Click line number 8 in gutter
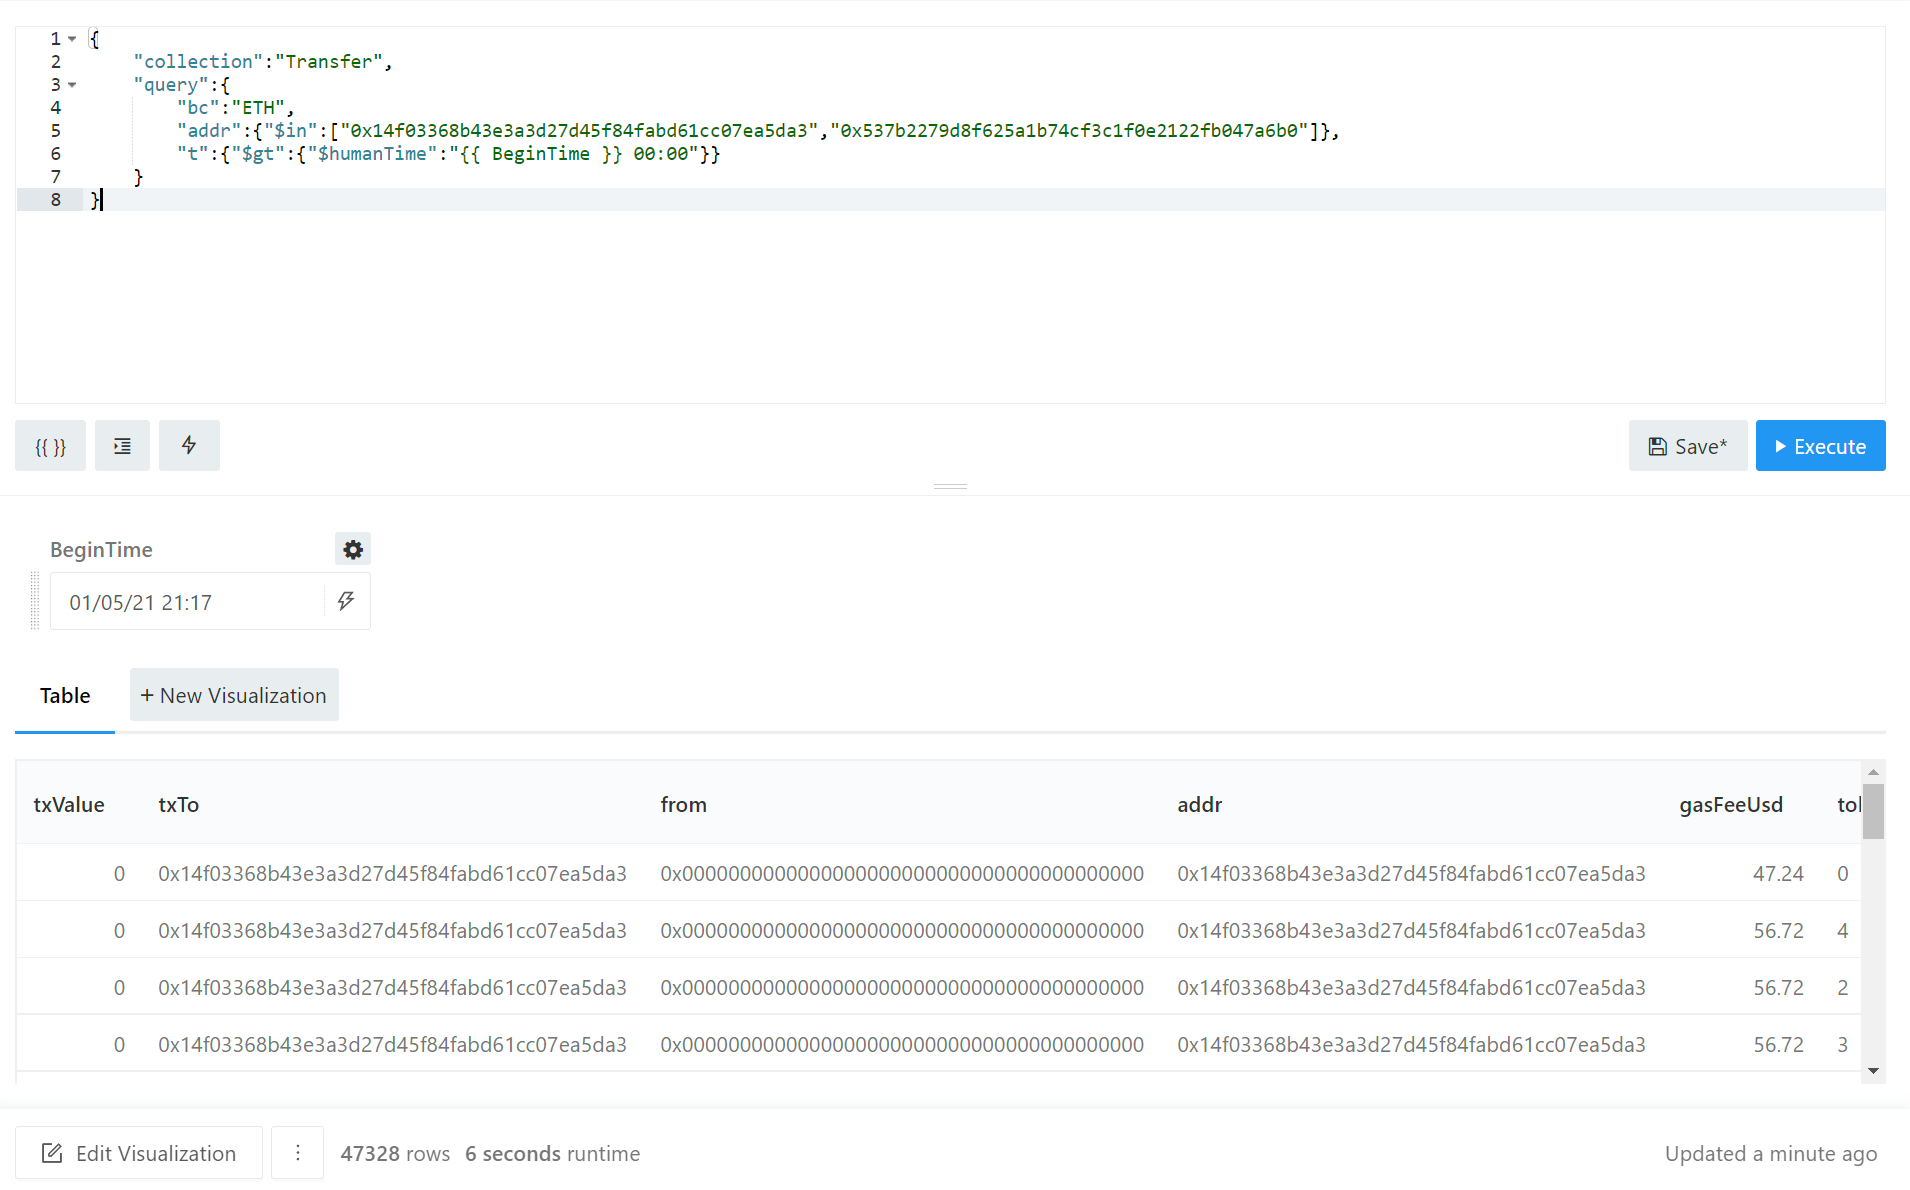The width and height of the screenshot is (1910, 1190). click(x=56, y=200)
